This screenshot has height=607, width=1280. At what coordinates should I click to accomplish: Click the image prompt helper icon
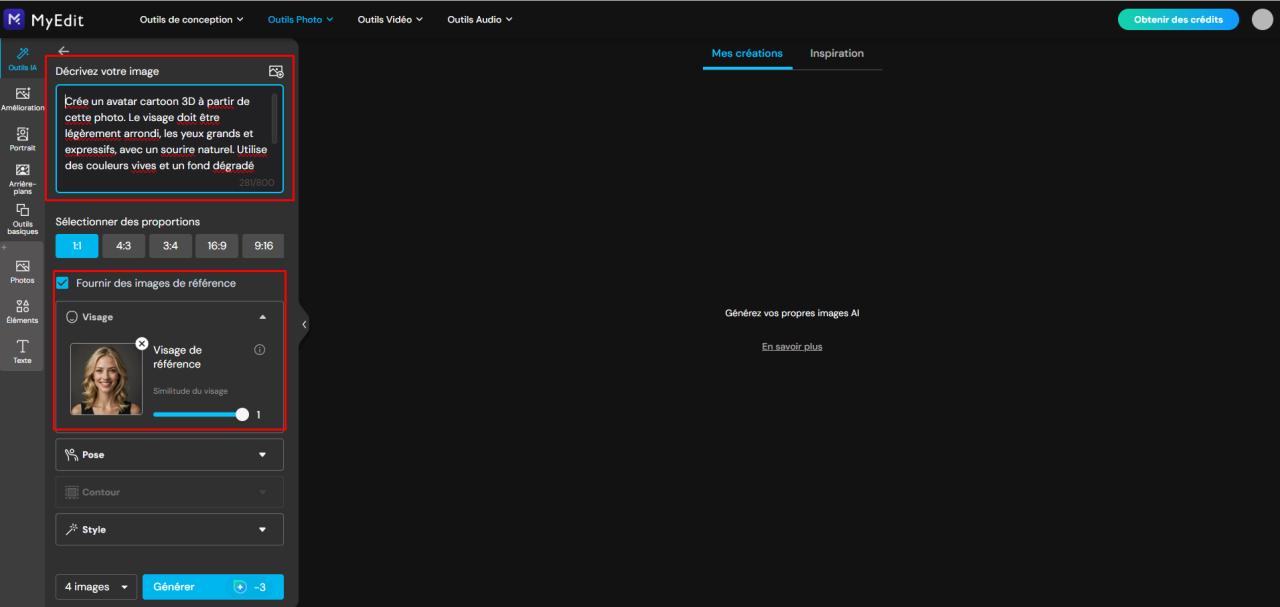276,71
